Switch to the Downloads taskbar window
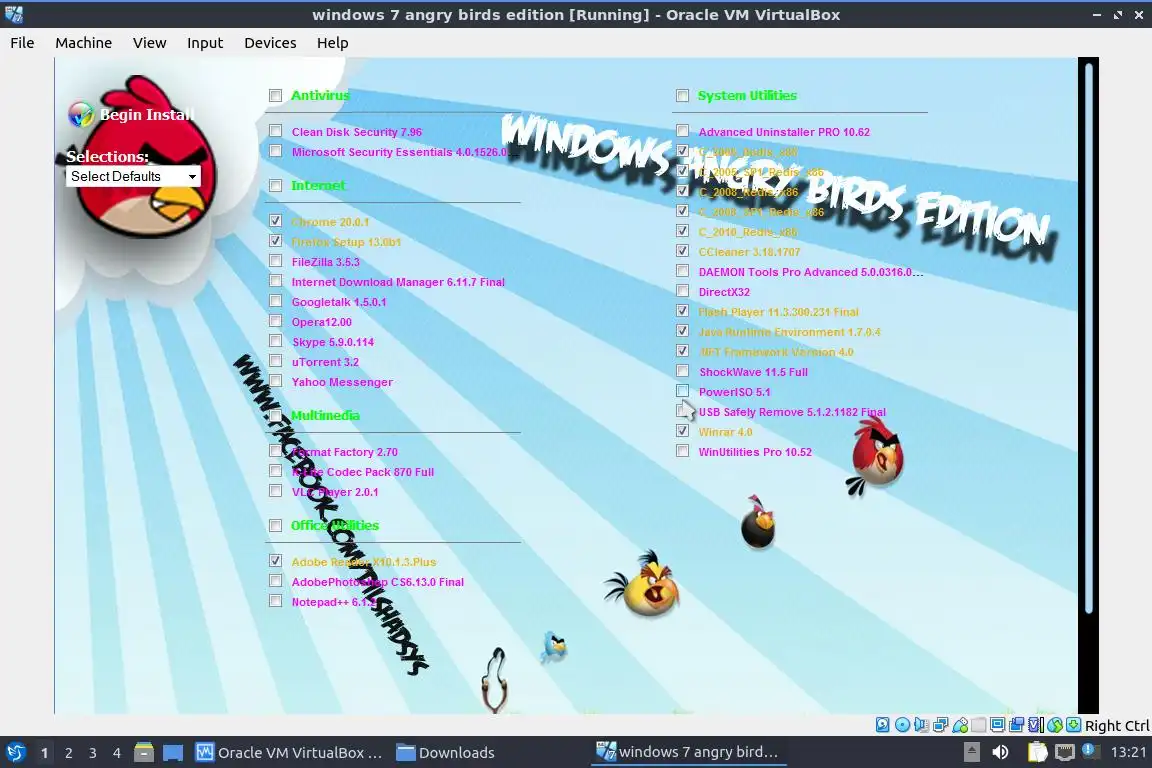 coord(445,753)
